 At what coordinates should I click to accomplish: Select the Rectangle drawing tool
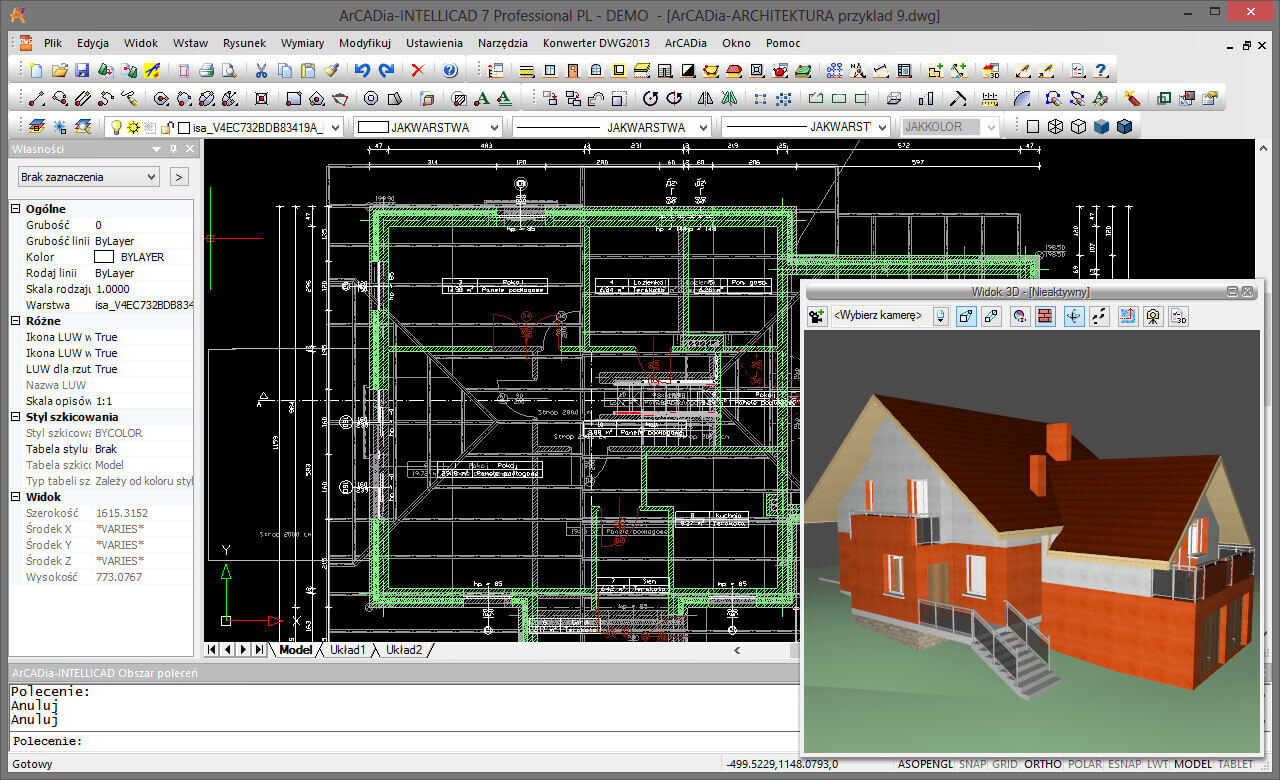pyautogui.click(x=294, y=99)
